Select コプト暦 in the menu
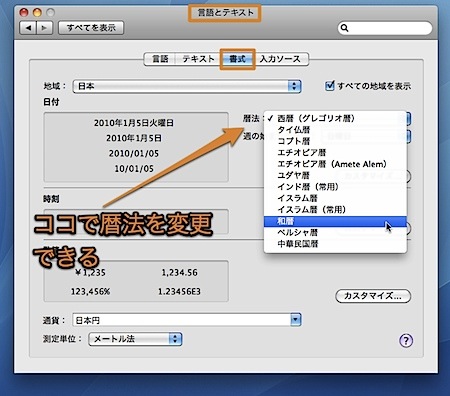 tap(335, 141)
